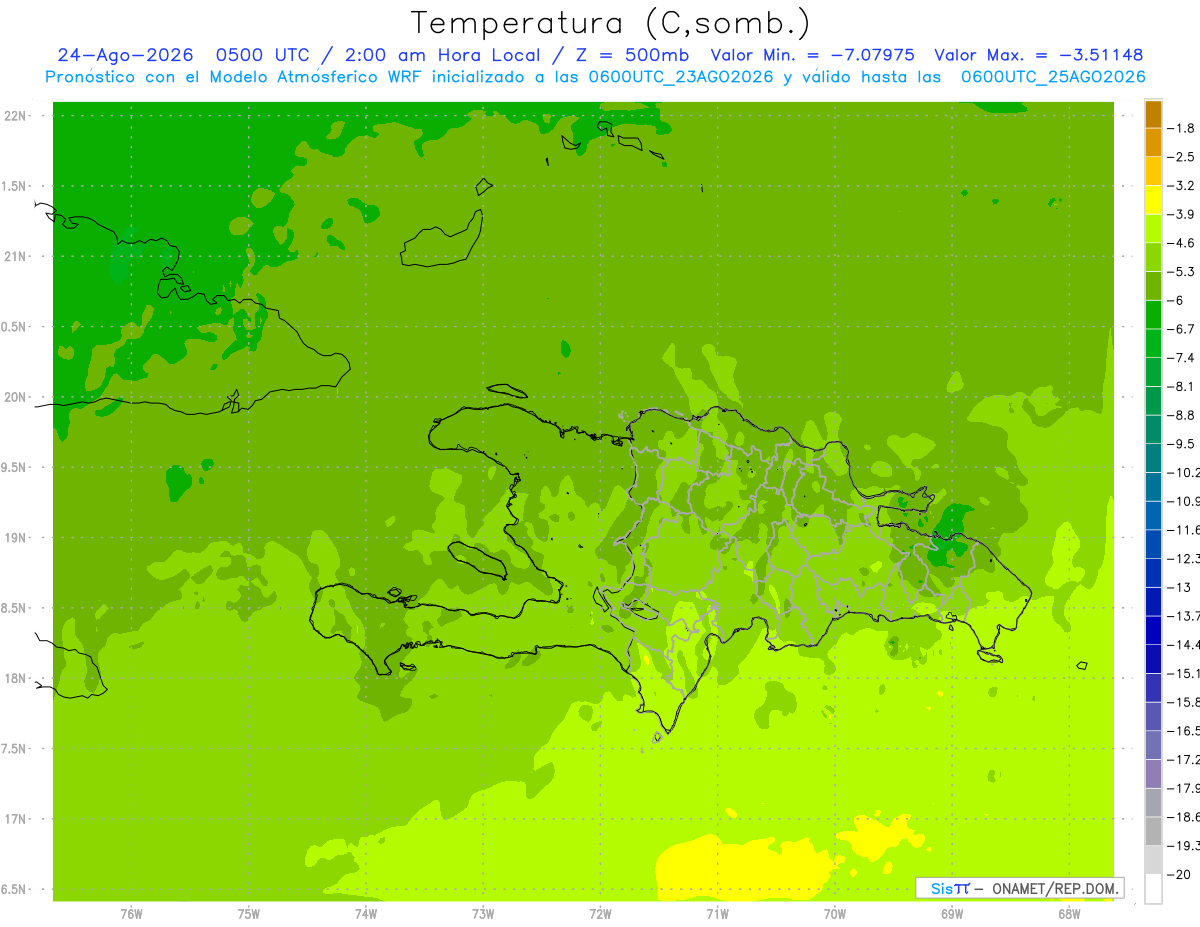
Task: Click the "17N" latitude axis label
Action: point(17,820)
